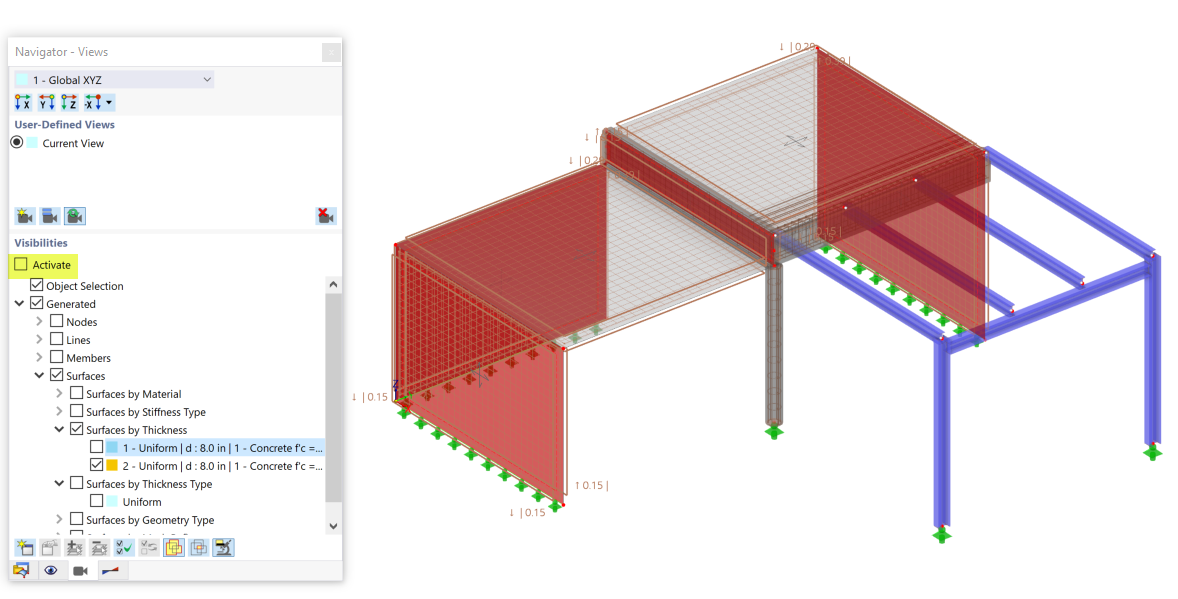
Task: Toggle the Object Selection checkbox
Action: click(x=37, y=285)
